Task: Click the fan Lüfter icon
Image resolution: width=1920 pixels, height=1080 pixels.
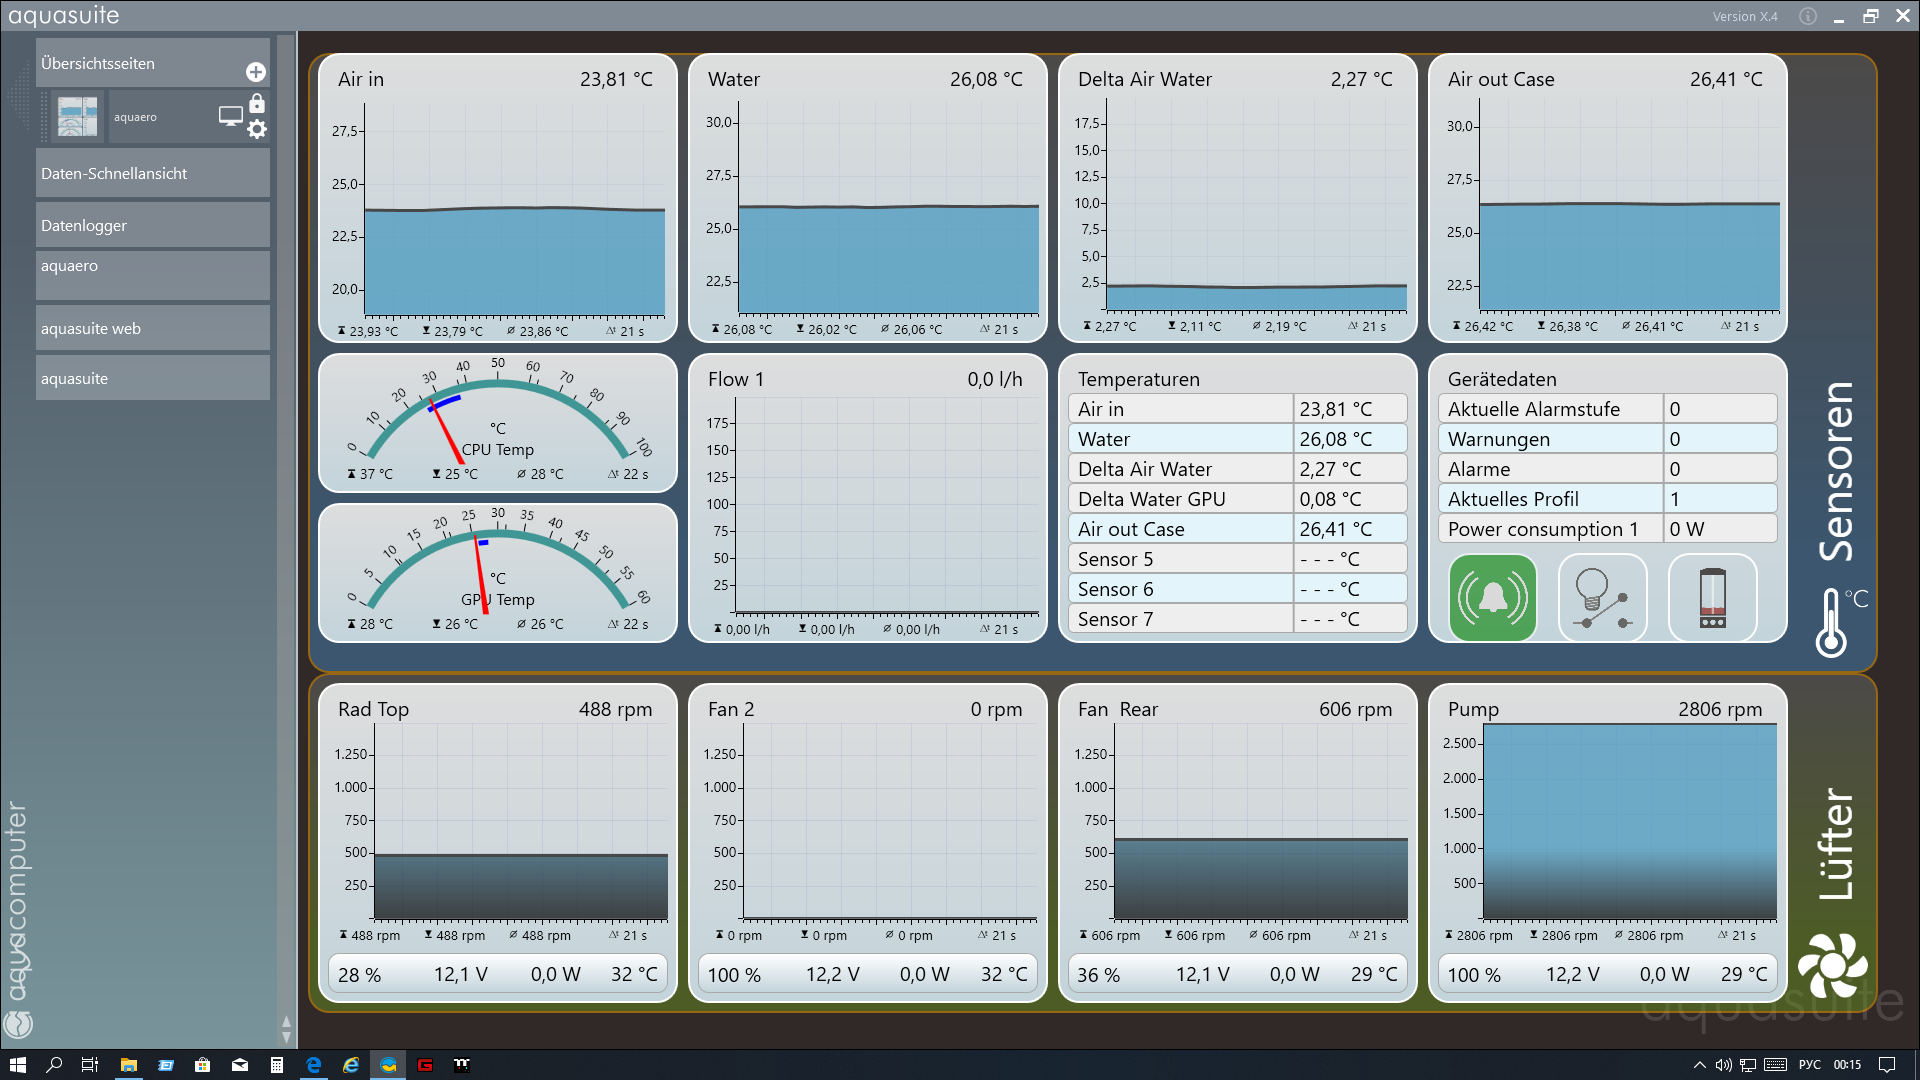Action: pyautogui.click(x=1832, y=965)
